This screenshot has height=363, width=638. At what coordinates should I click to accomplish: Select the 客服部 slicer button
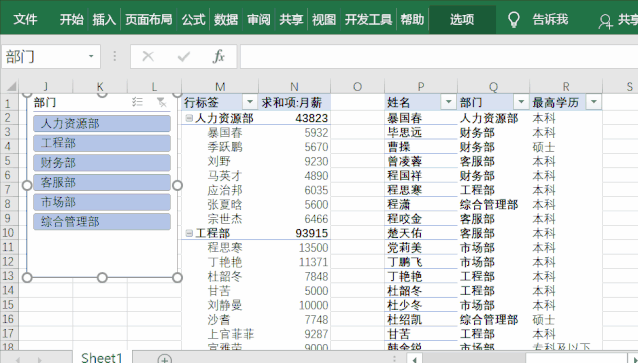tap(102, 182)
